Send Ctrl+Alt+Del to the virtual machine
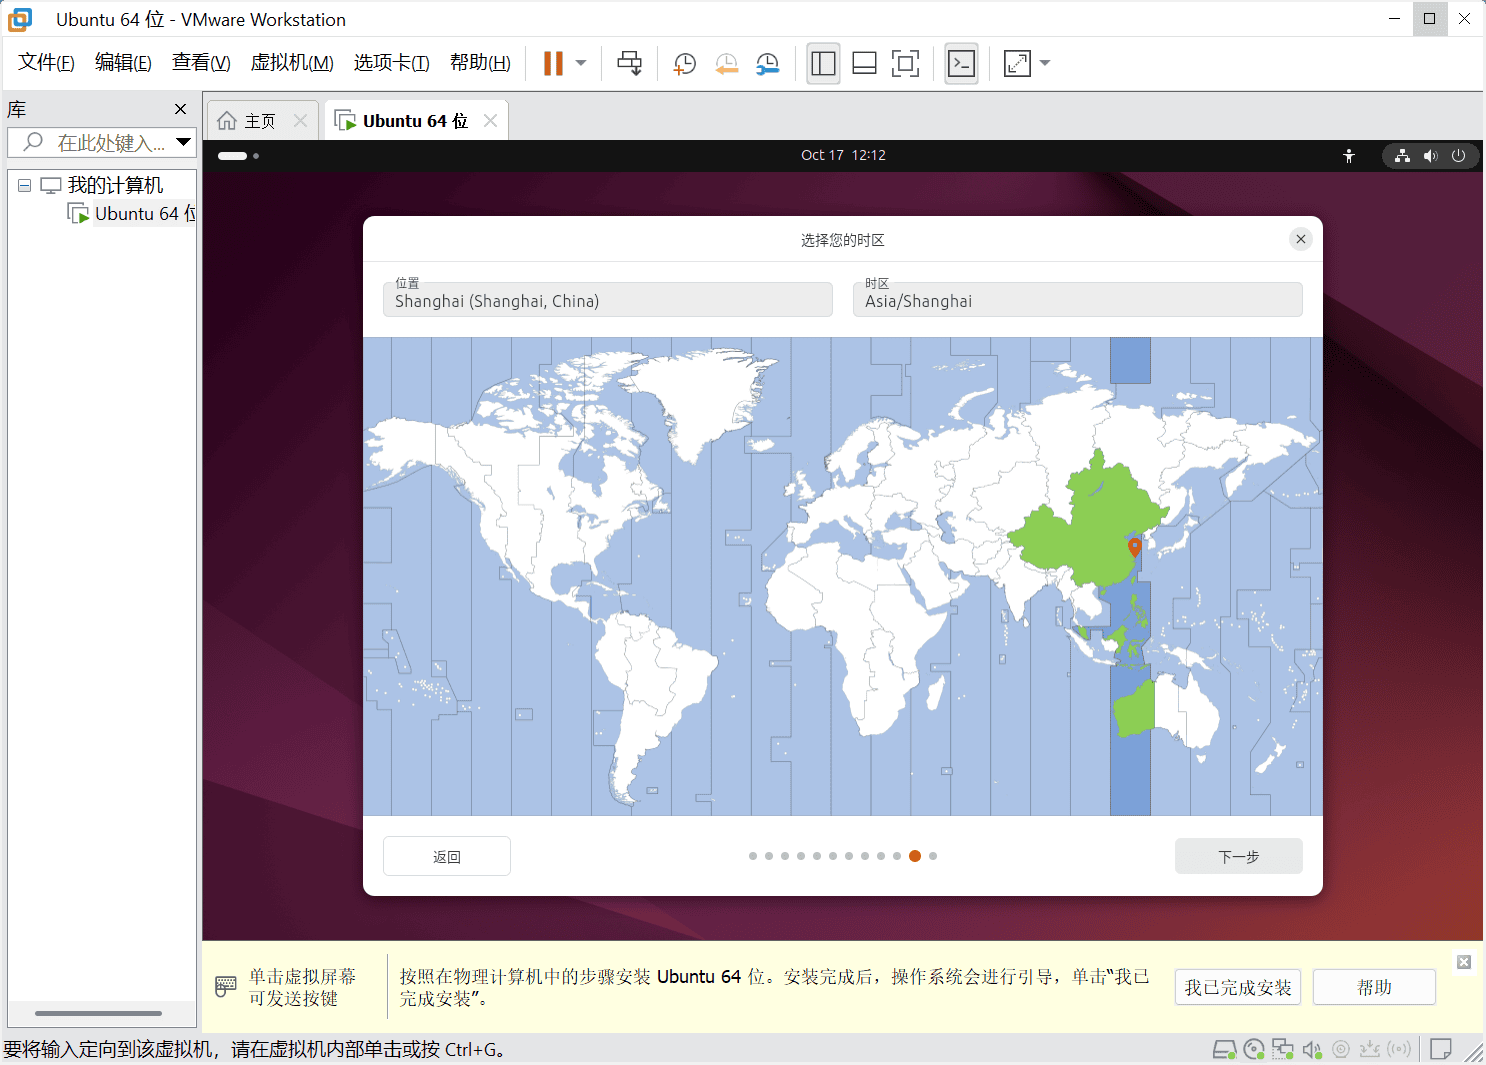Viewport: 1486px width, 1065px height. click(x=630, y=63)
